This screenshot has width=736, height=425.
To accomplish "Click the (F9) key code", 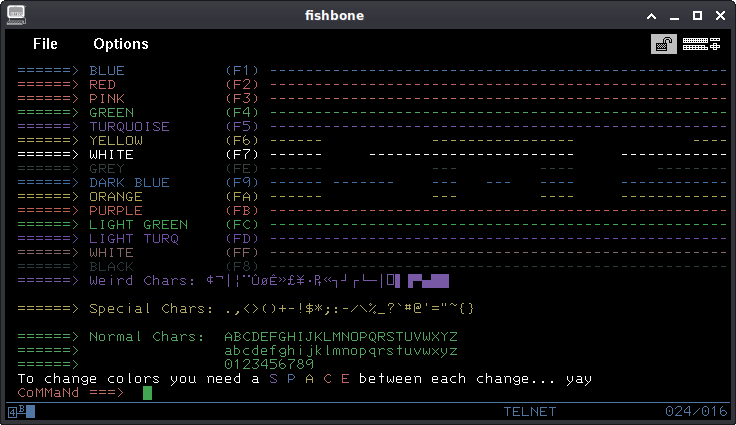I will pyautogui.click(x=242, y=183).
